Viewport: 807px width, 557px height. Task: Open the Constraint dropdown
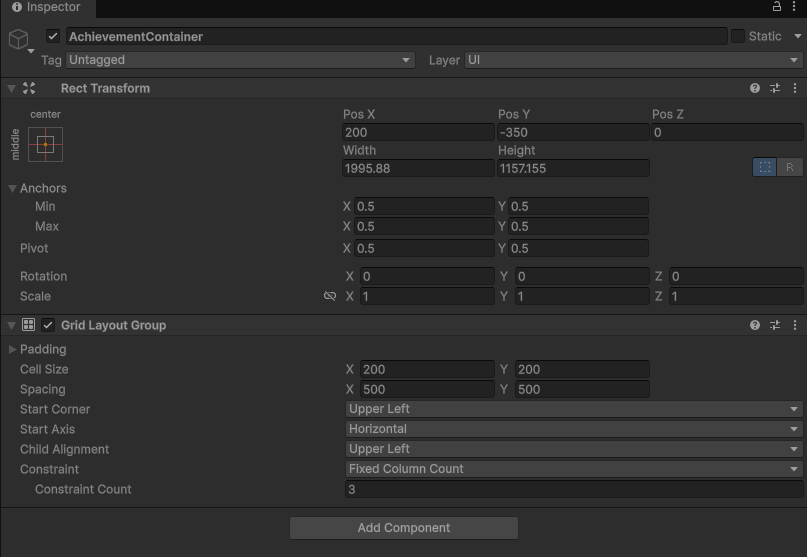(574, 469)
